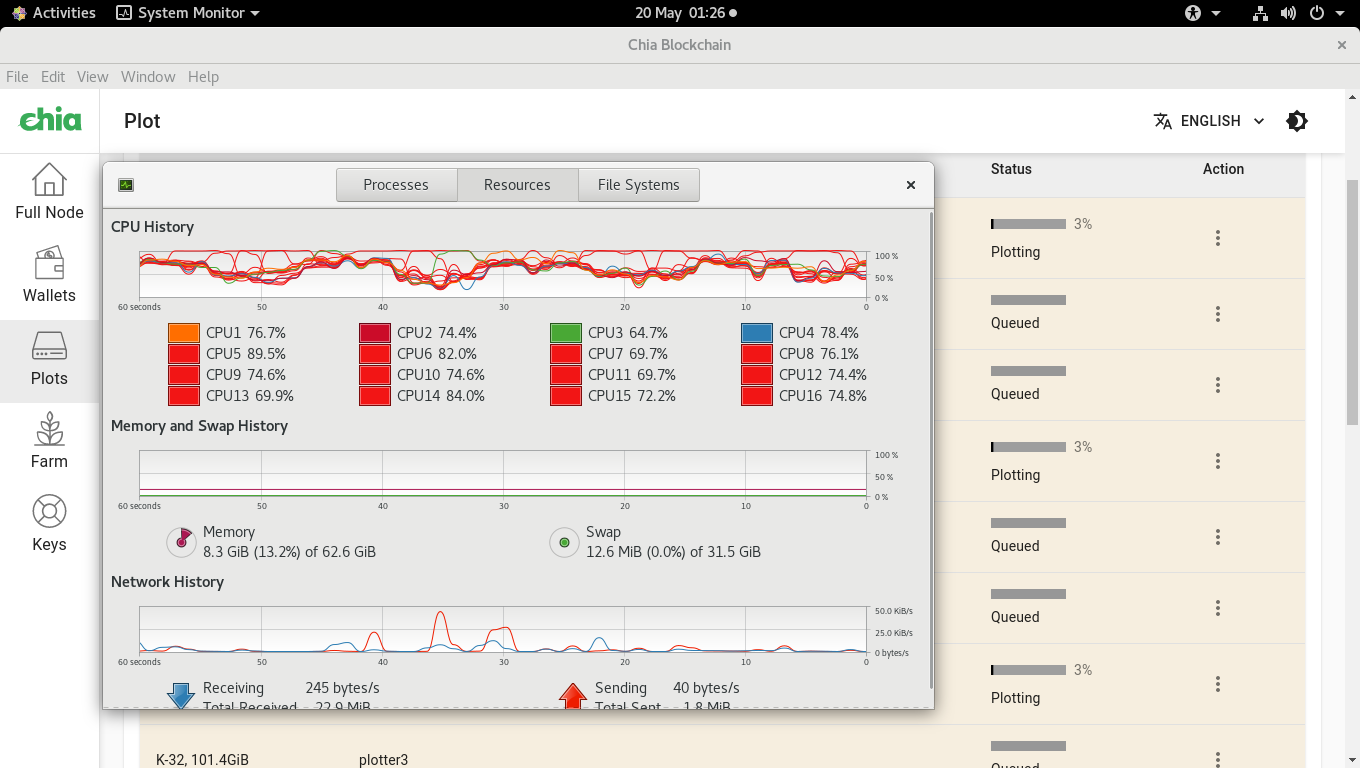The height and width of the screenshot is (768, 1360).
Task: Pick color for CPU1 swatch
Action: coord(184,333)
